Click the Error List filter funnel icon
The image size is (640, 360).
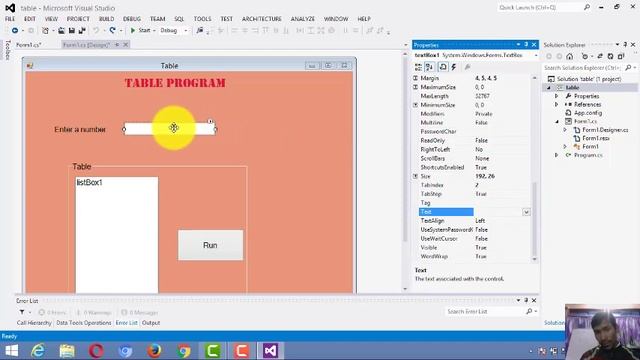22,312
